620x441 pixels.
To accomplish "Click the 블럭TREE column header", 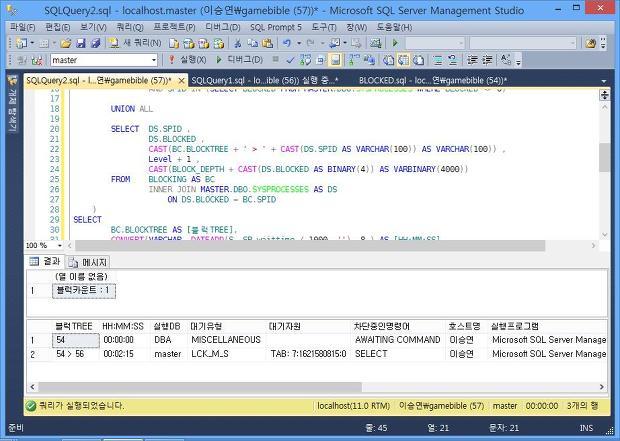I will 75,326.
